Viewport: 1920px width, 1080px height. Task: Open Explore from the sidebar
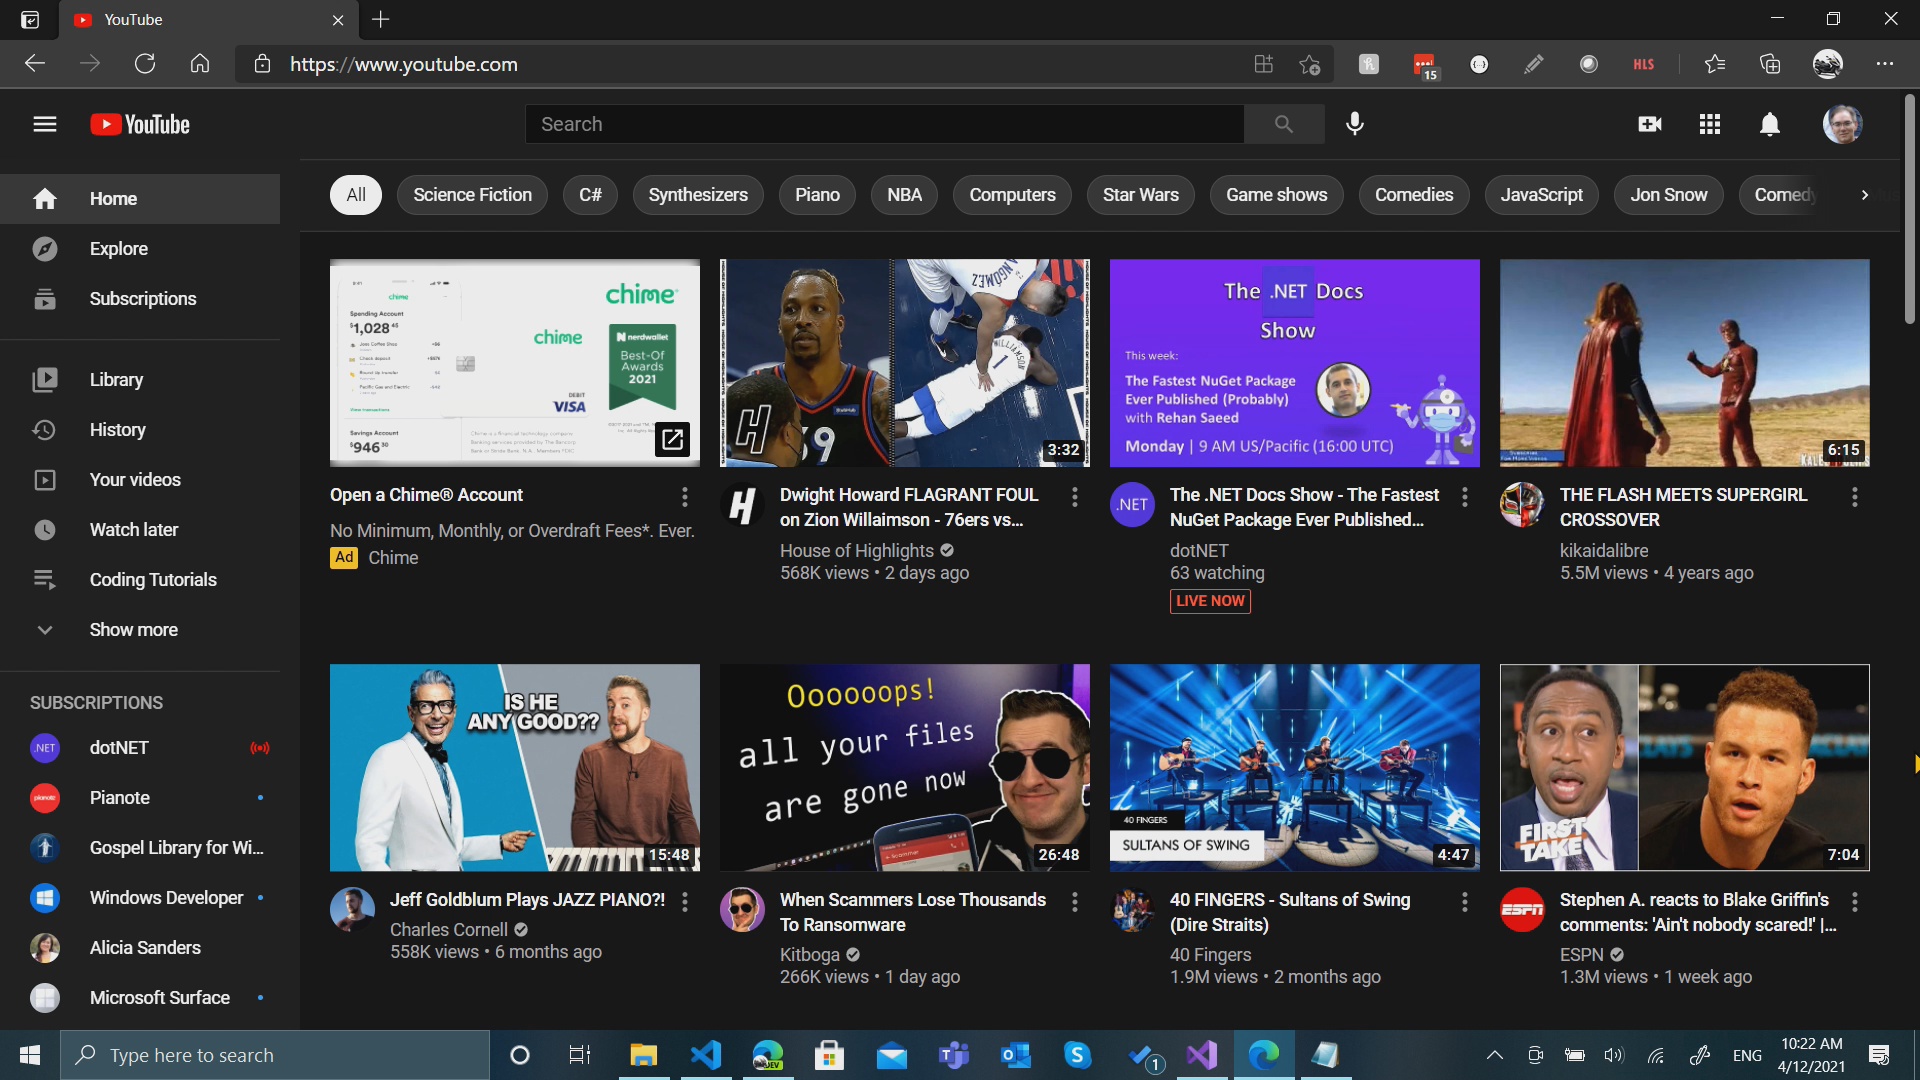[118, 249]
